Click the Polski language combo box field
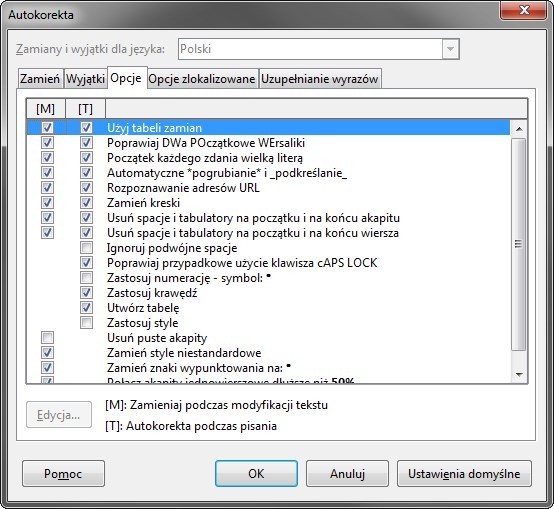 (319, 49)
